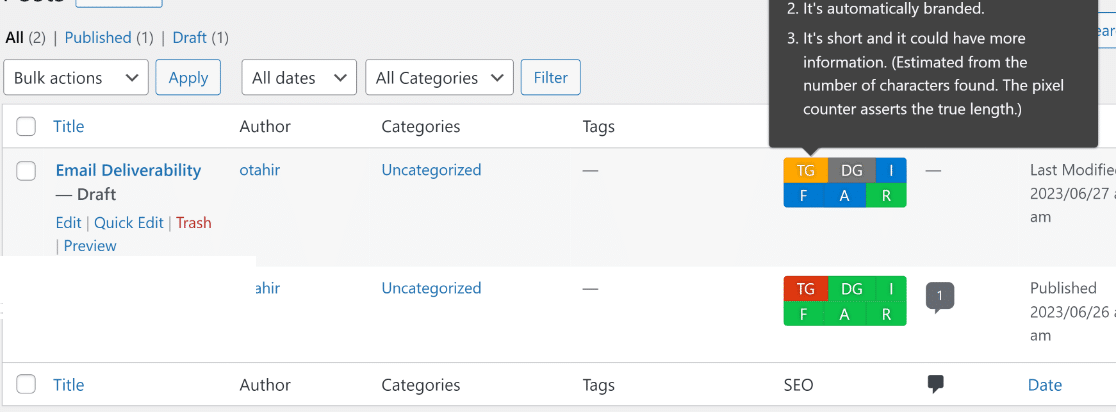Image resolution: width=1116 pixels, height=412 pixels.
Task: Open the Bulk actions dropdown
Action: click(76, 78)
